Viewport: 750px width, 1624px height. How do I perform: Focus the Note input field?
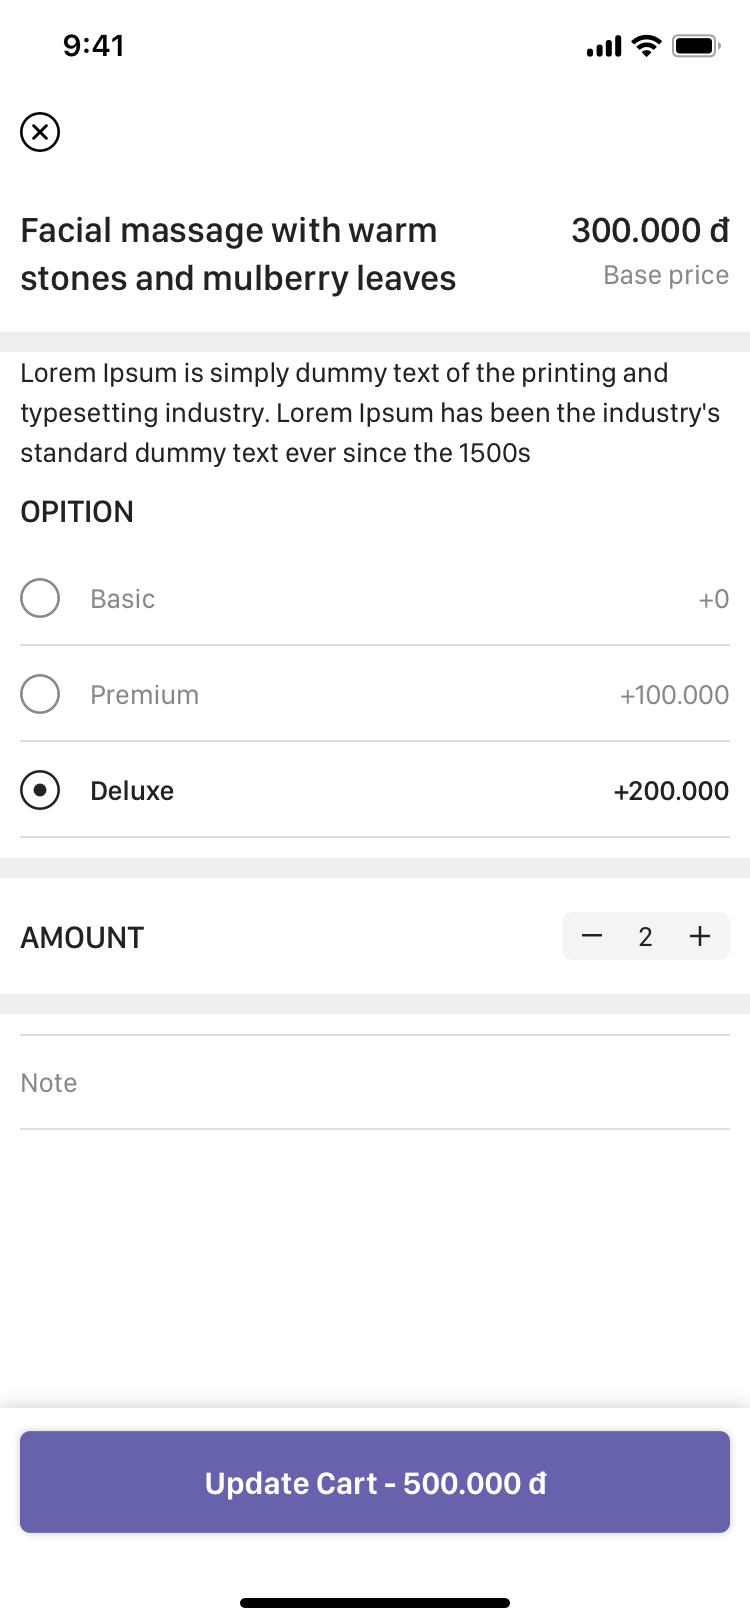(375, 1083)
